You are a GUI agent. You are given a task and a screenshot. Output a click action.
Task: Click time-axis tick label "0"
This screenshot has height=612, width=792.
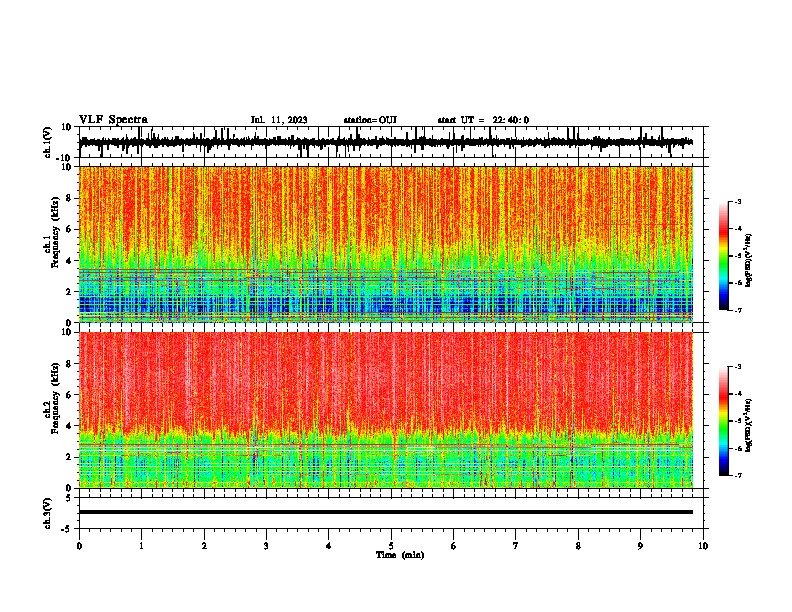click(x=79, y=546)
